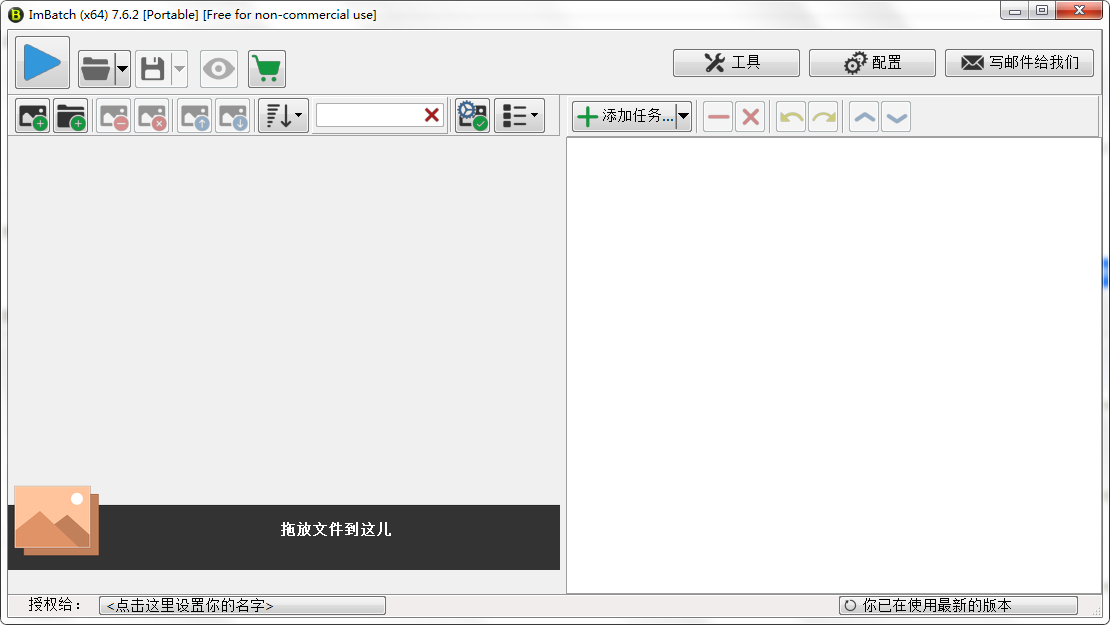Click the blue Run batch play button
Viewport: 1110px width, 625px height.
[x=42, y=63]
